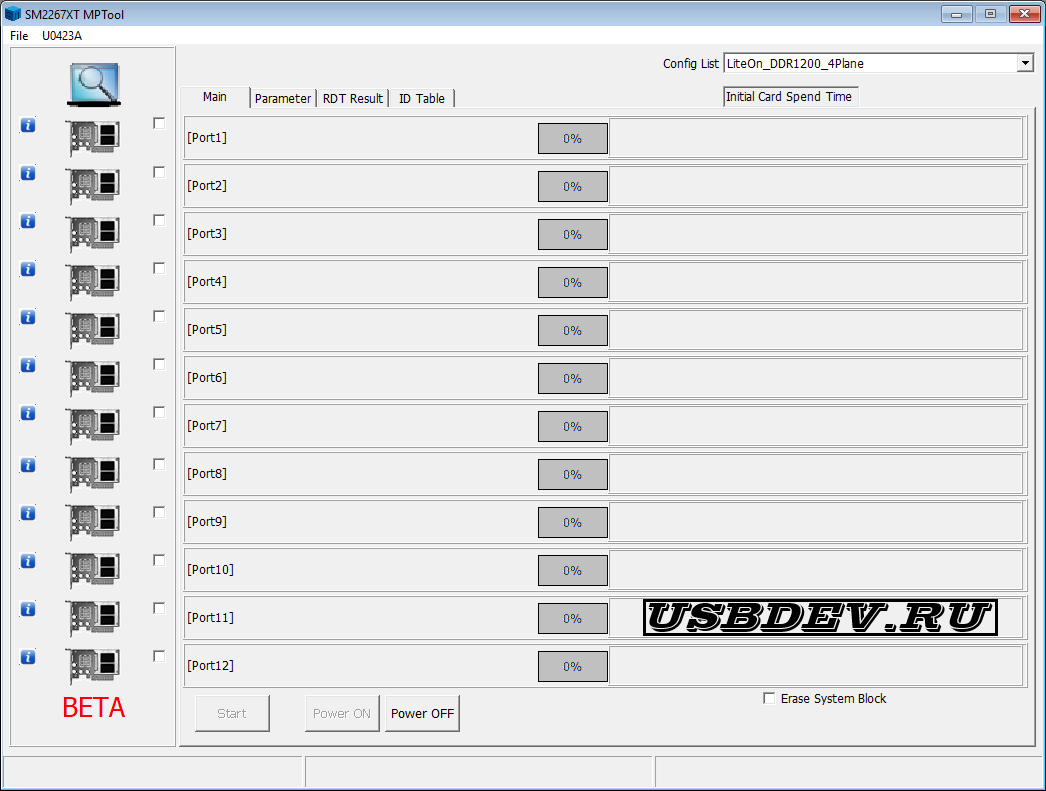Screen dimensions: 1046x791
Task: Open info for Port10 device
Action: 27,561
